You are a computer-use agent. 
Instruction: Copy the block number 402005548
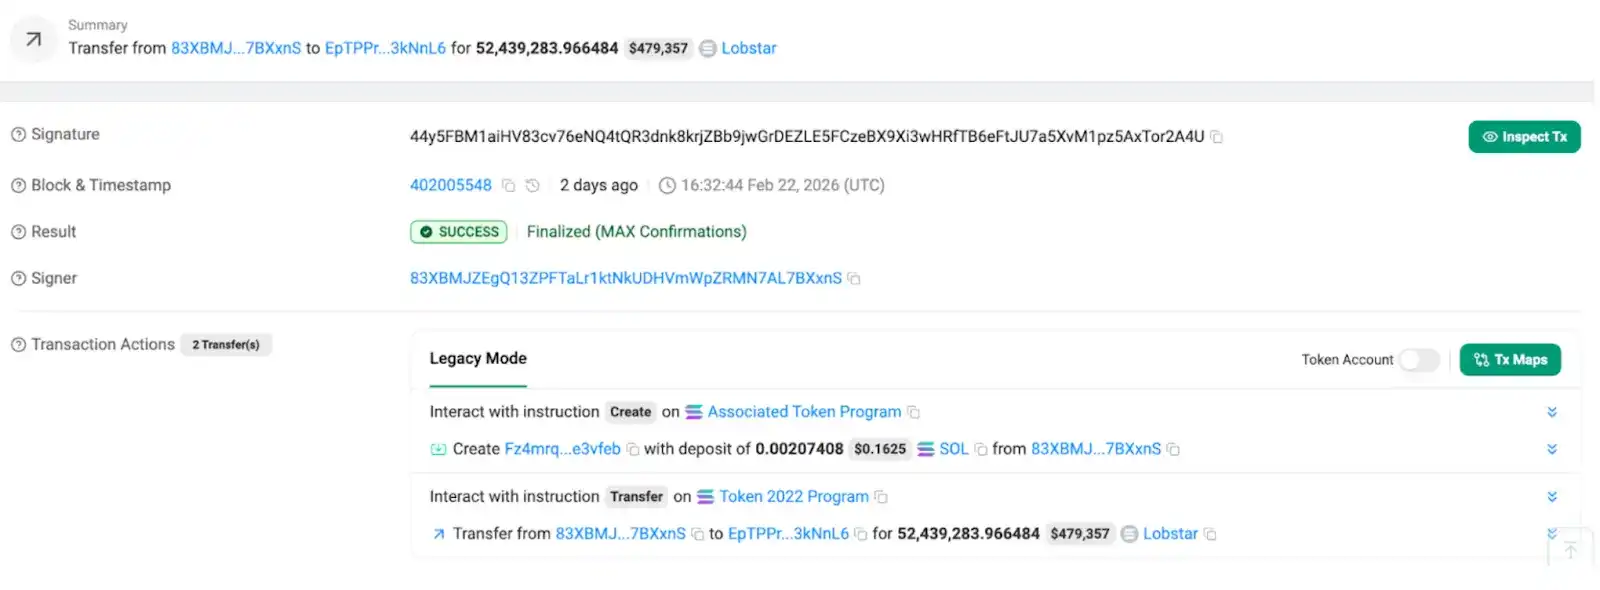(x=508, y=185)
